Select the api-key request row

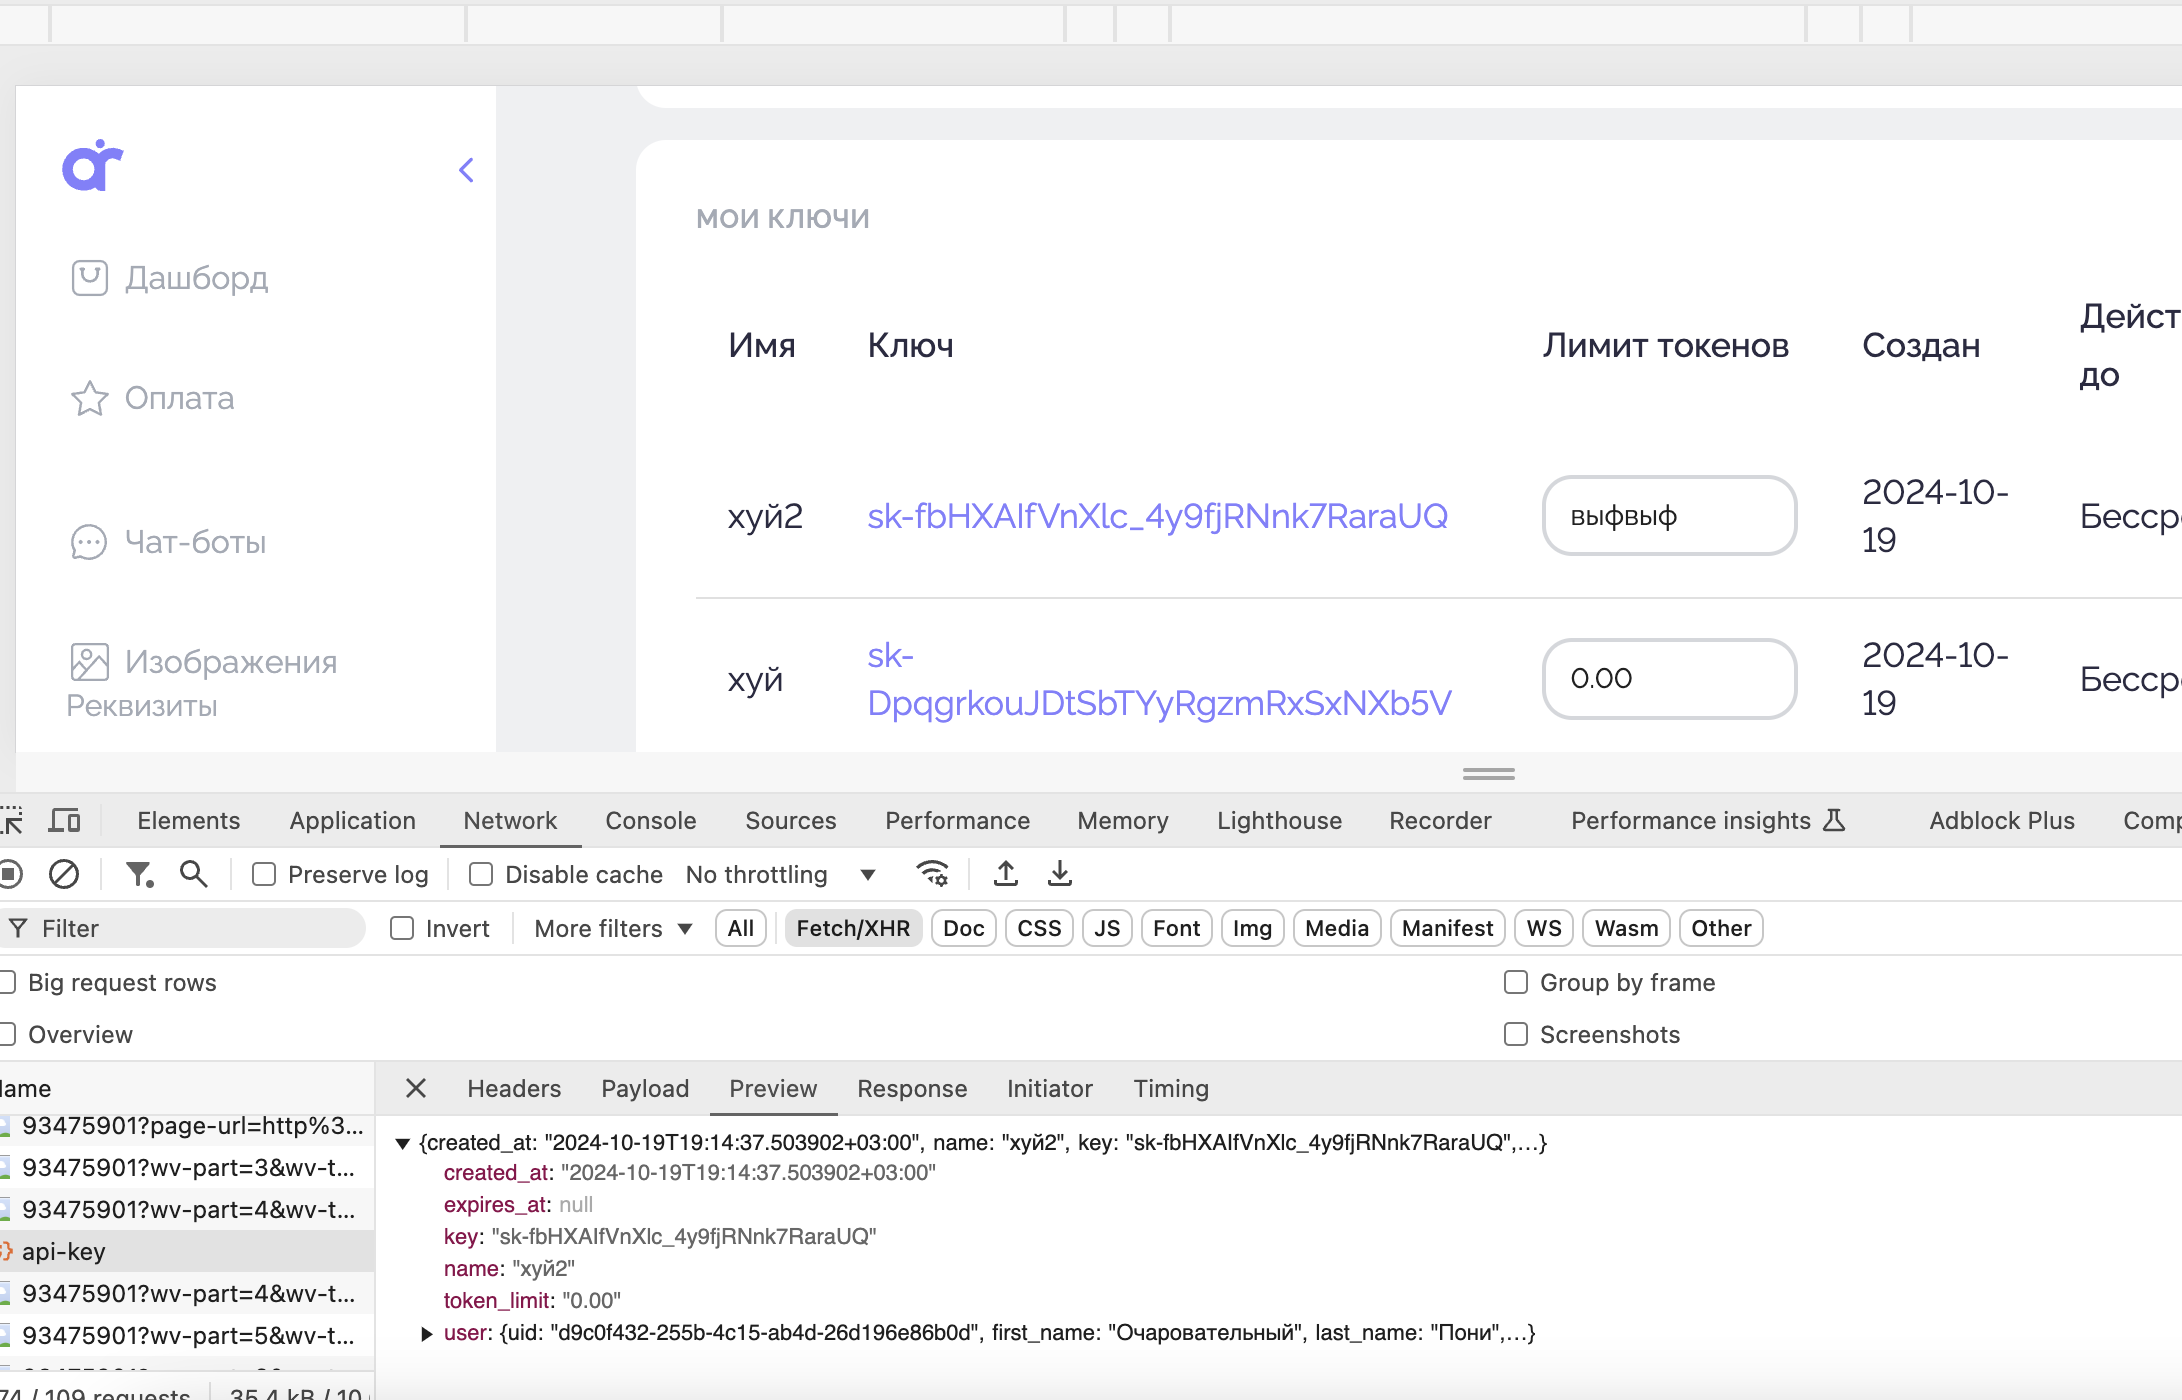[x=187, y=1251]
